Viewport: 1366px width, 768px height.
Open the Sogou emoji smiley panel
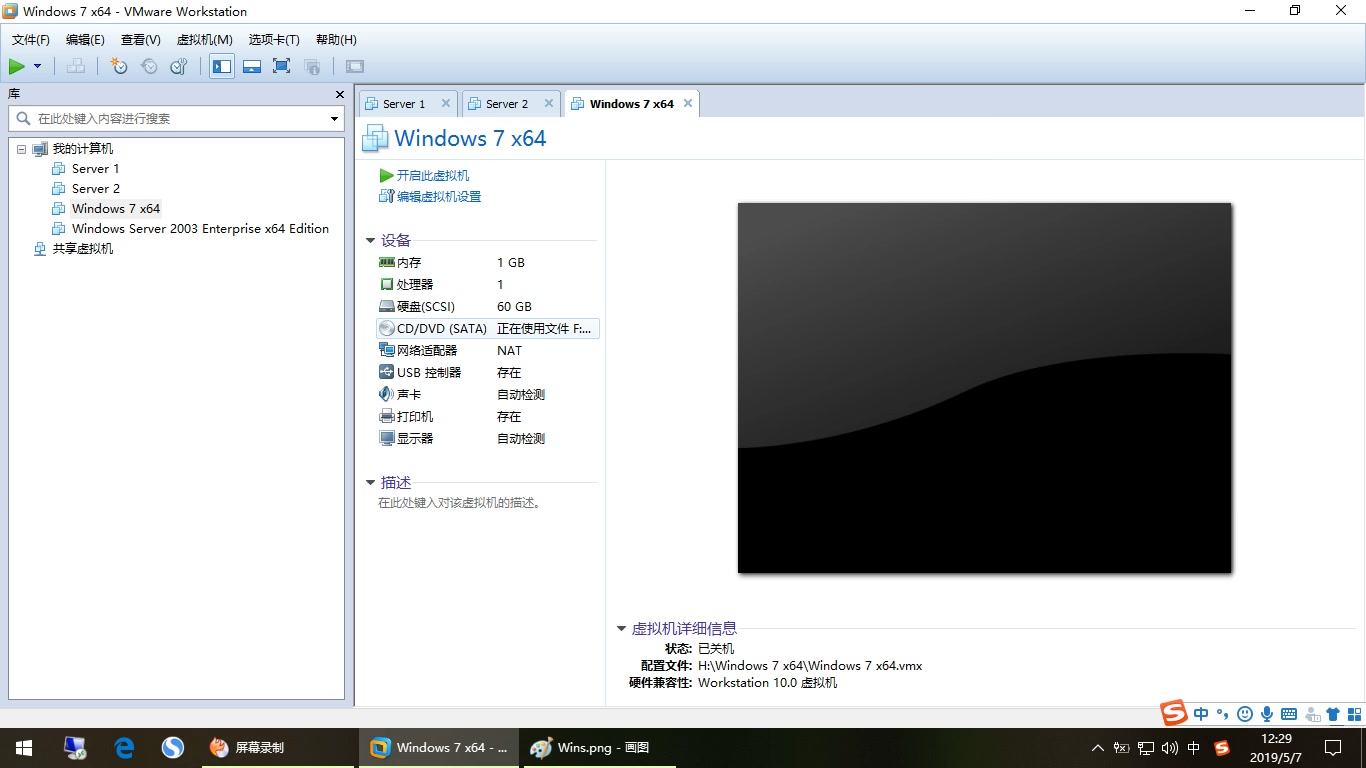(1245, 714)
